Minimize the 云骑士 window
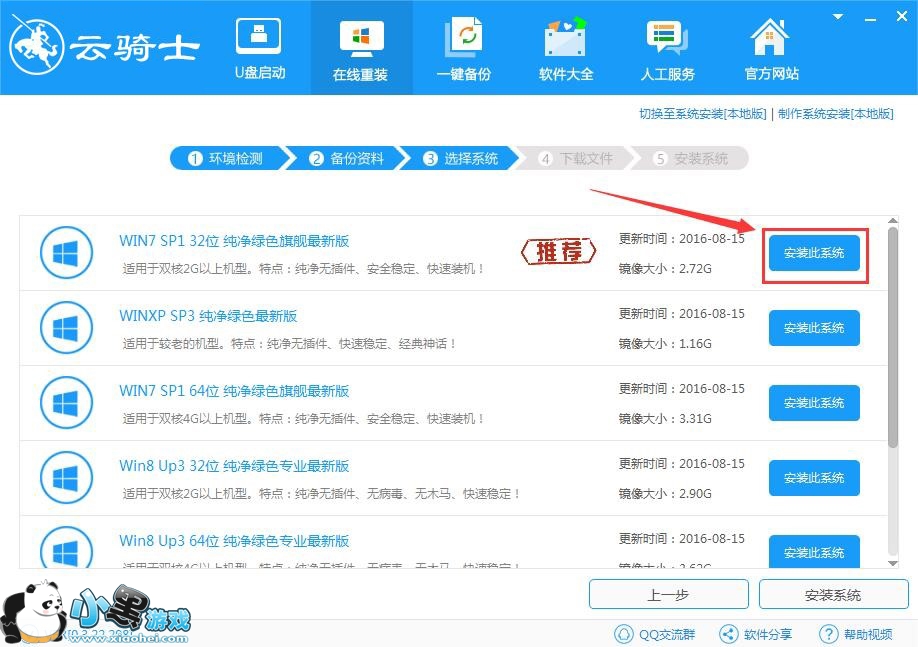This screenshot has width=918, height=647. point(871,18)
